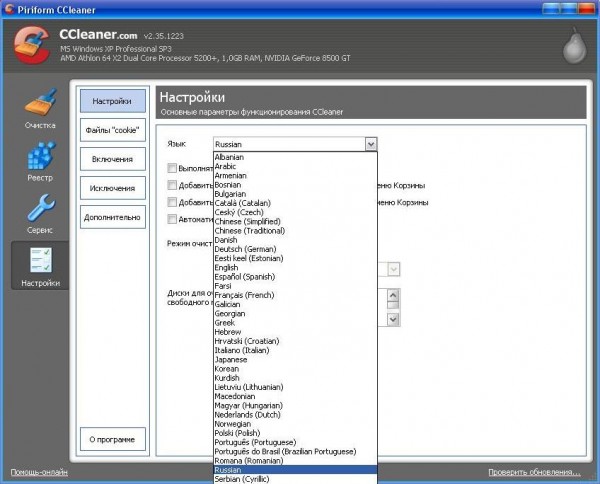
Task: Choose Español (Spanish) language
Action: point(295,277)
